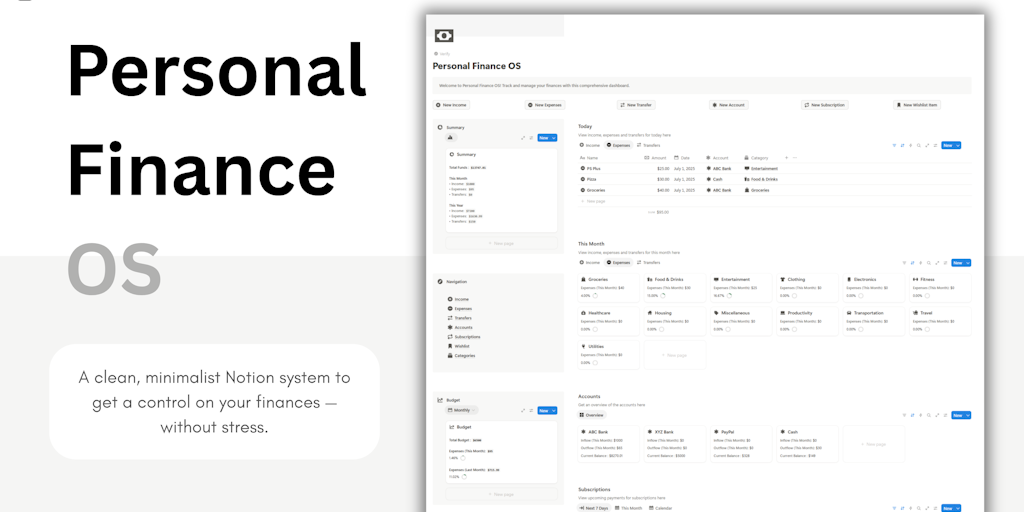Click ABC Bank account card icon
This screenshot has height=512, width=1024.
pos(584,432)
